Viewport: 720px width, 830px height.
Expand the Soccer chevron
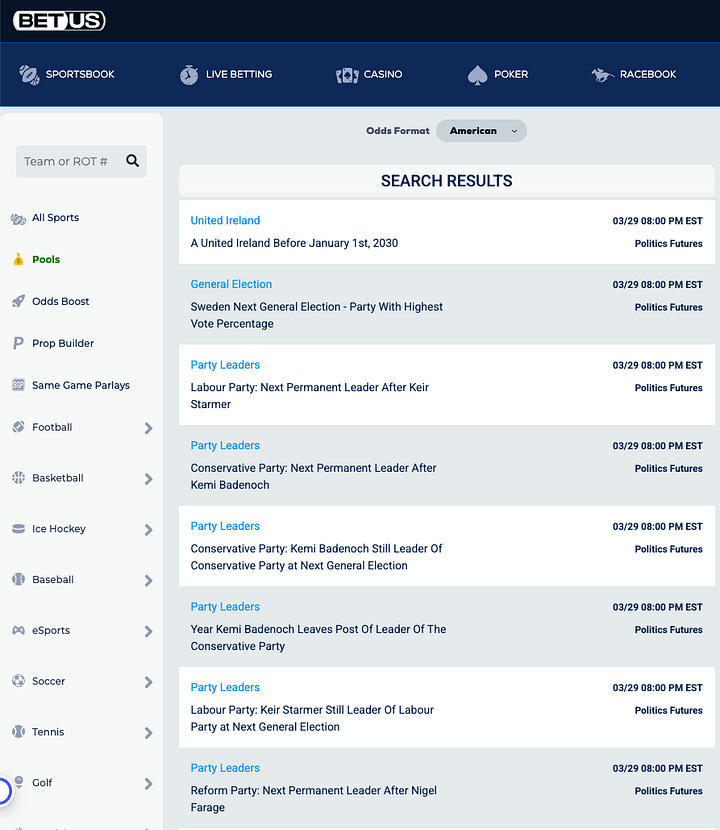coord(148,682)
